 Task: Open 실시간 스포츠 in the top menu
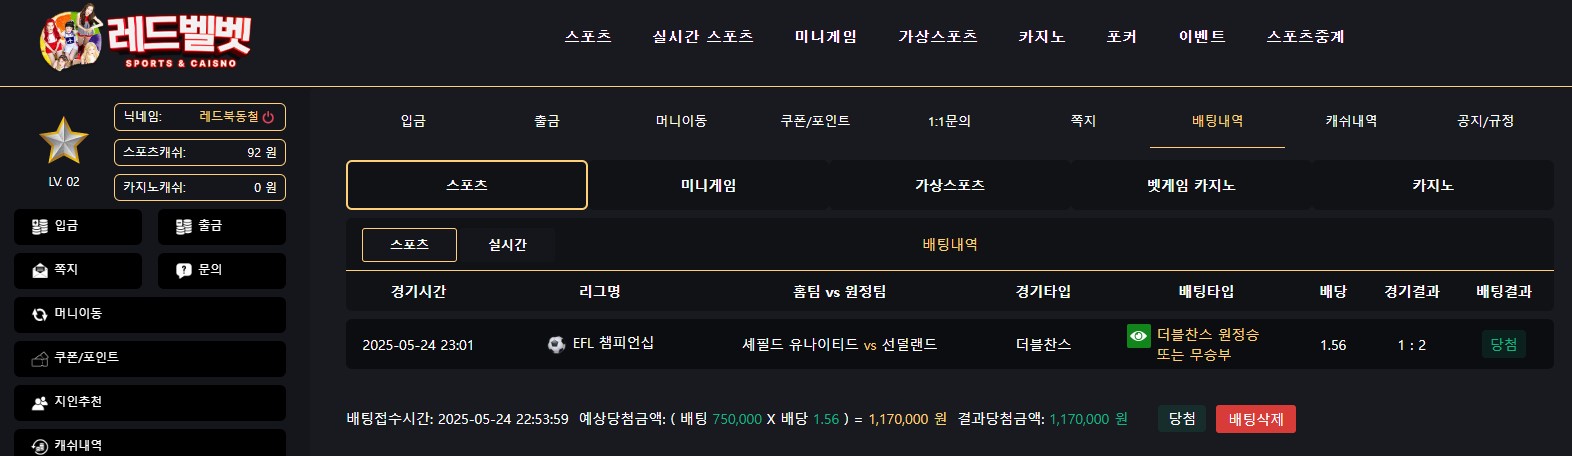coord(703,37)
